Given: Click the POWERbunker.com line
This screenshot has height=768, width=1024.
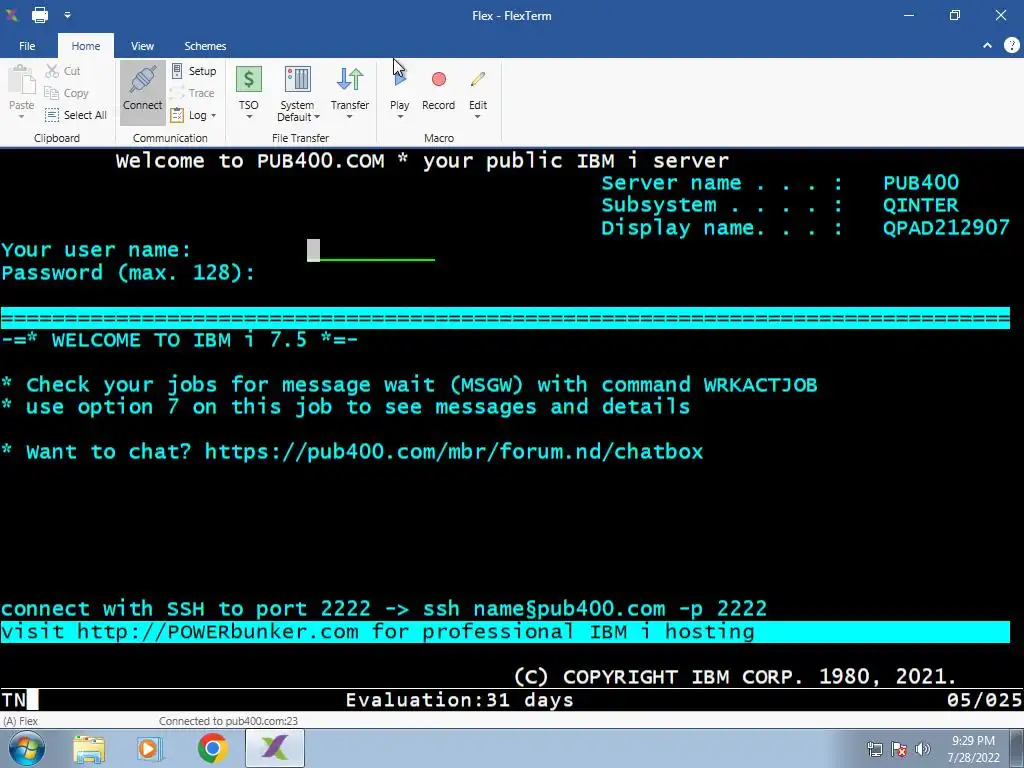Looking at the screenshot, I should click(505, 632).
